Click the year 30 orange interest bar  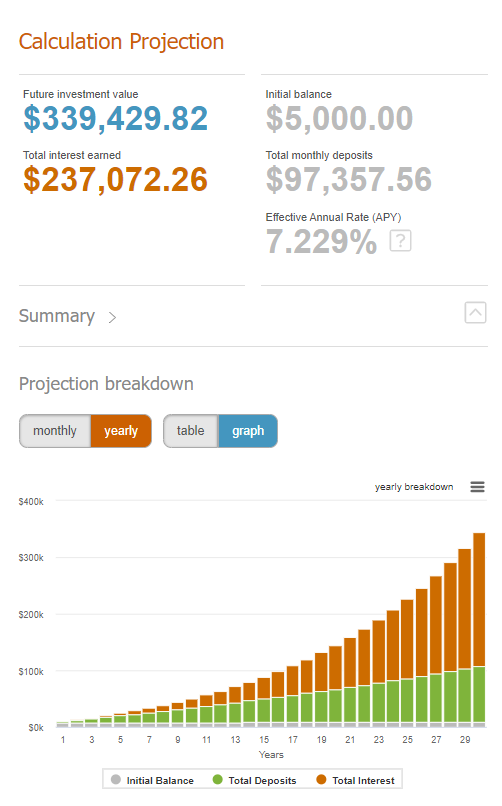pyautogui.click(x=479, y=599)
